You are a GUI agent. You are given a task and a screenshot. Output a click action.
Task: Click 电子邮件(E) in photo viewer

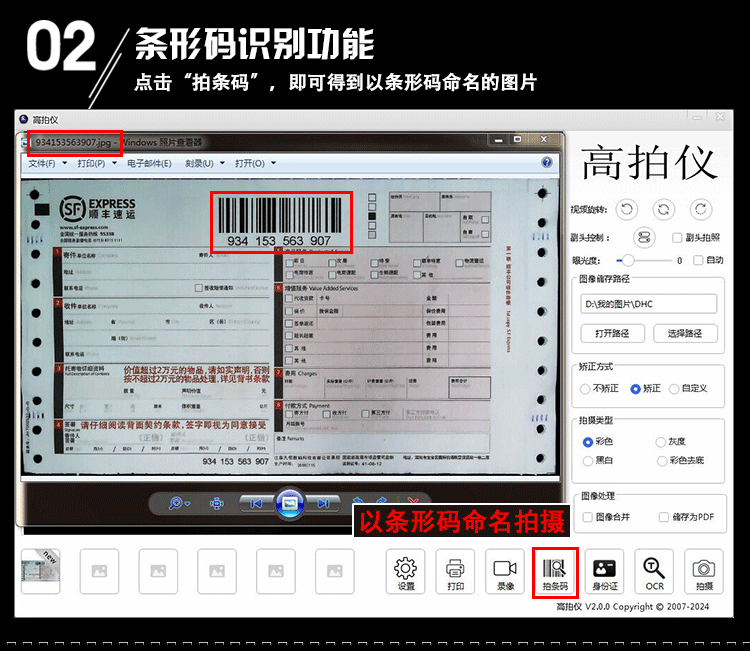point(149,163)
